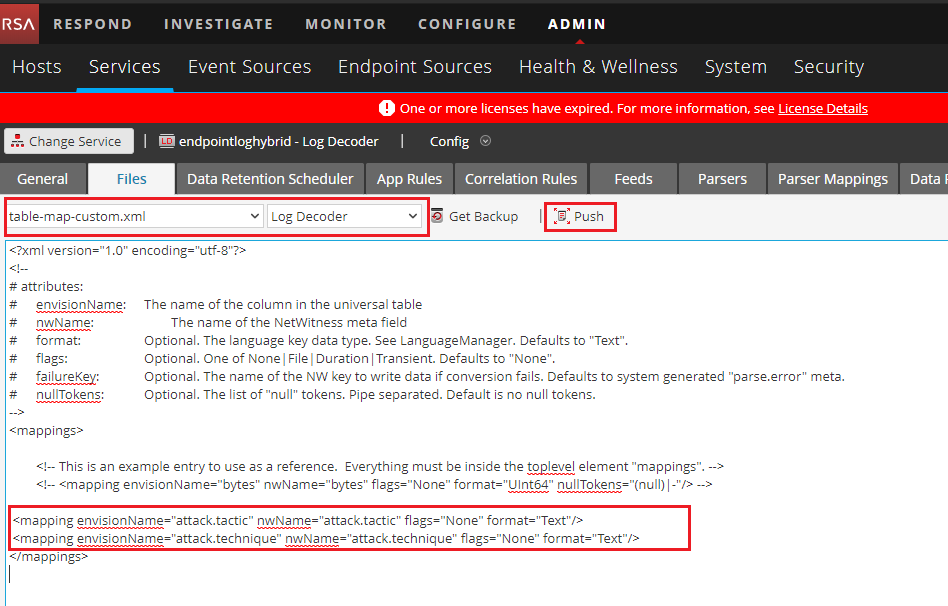The width and height of the screenshot is (948, 606).
Task: Click the red license warning icon
Action: coord(386,108)
